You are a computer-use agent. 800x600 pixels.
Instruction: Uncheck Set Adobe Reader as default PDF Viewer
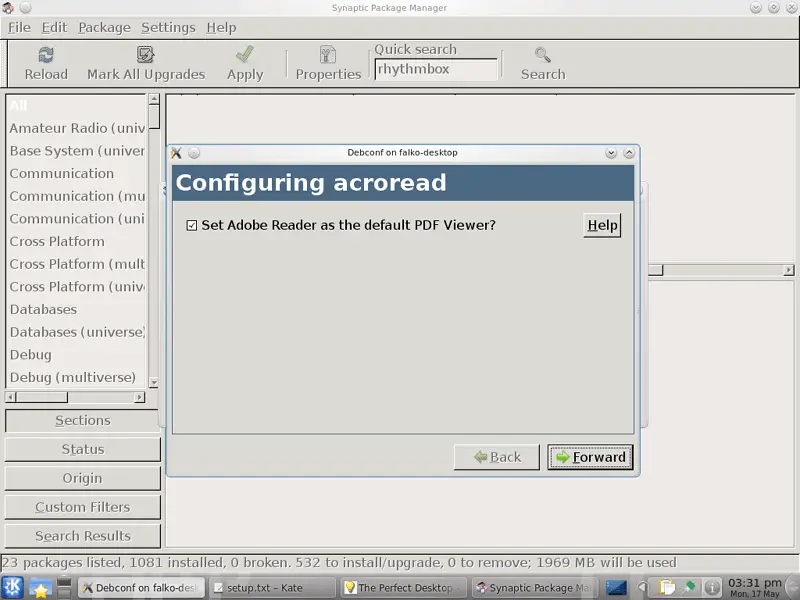[x=192, y=226]
